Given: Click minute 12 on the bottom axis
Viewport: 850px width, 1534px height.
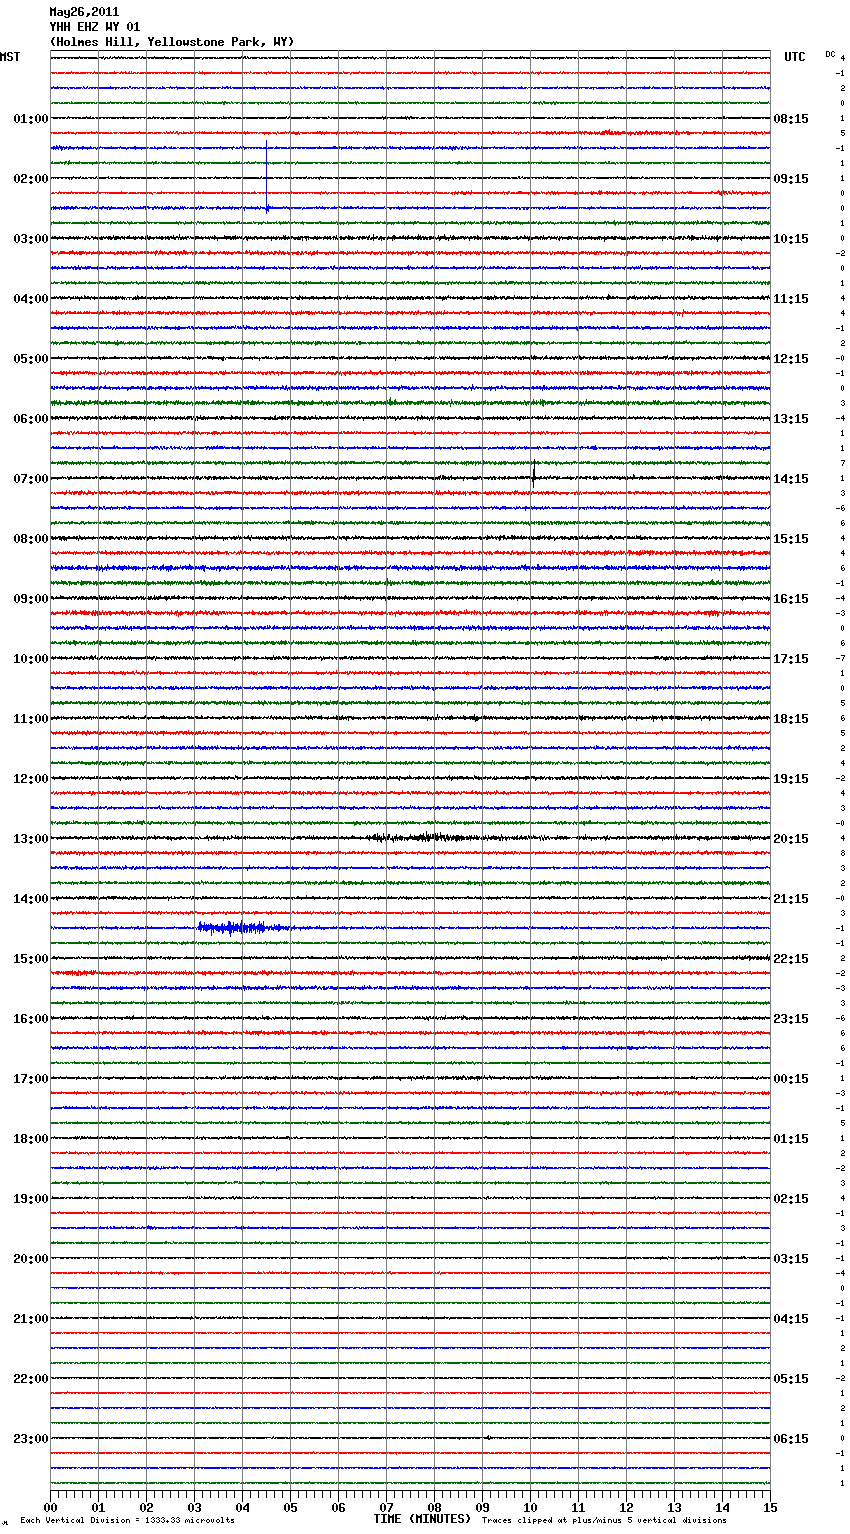Looking at the screenshot, I should point(626,1507).
